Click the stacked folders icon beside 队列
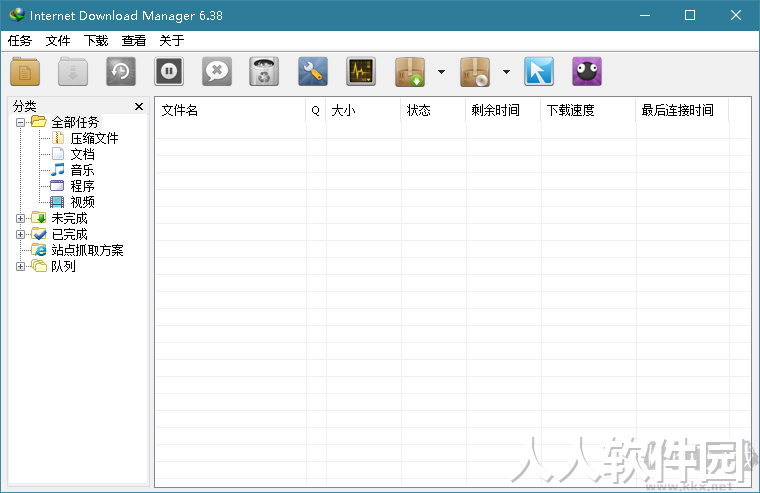Screen dimensions: 760x493 point(39,266)
